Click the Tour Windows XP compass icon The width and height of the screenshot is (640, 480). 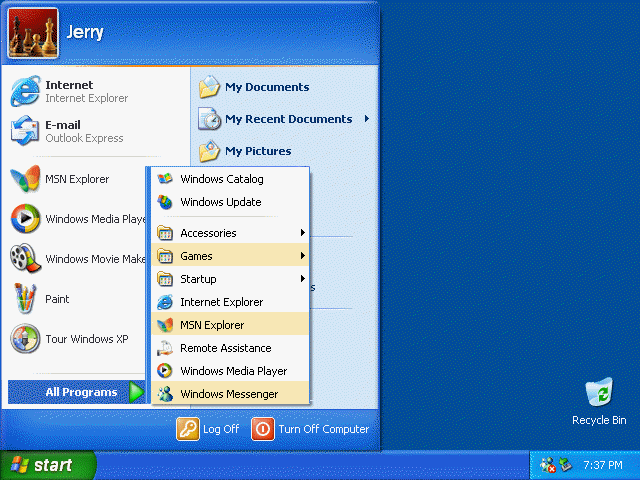click(x=25, y=339)
